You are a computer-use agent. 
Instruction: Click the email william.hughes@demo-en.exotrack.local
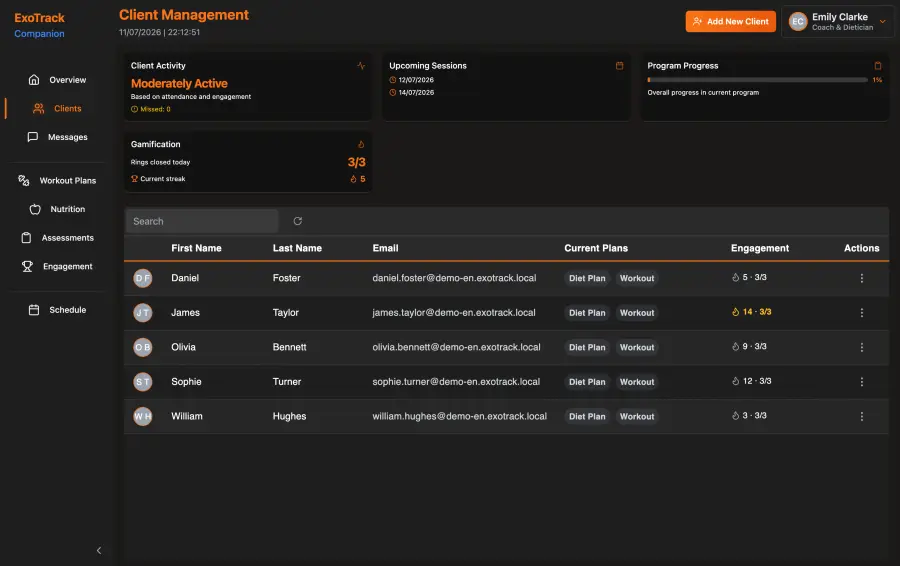pyautogui.click(x=460, y=416)
